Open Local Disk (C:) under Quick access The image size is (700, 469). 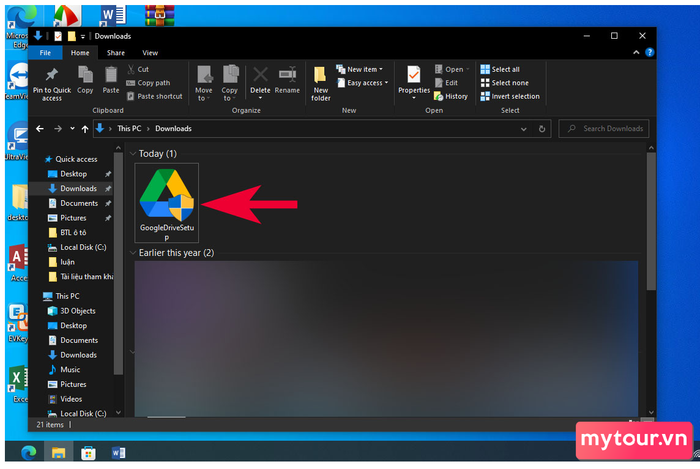click(83, 247)
